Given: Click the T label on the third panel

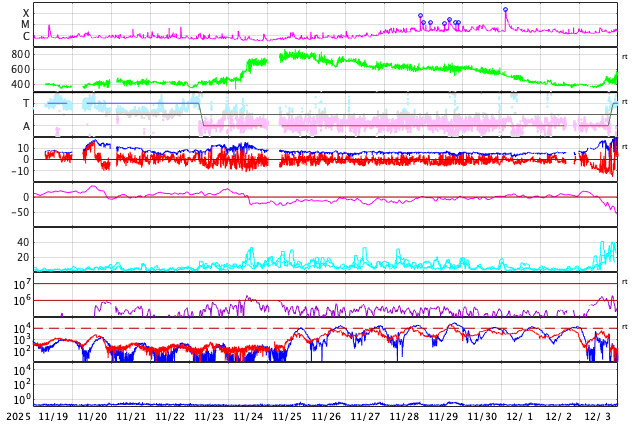Looking at the screenshot, I should click(26, 103).
